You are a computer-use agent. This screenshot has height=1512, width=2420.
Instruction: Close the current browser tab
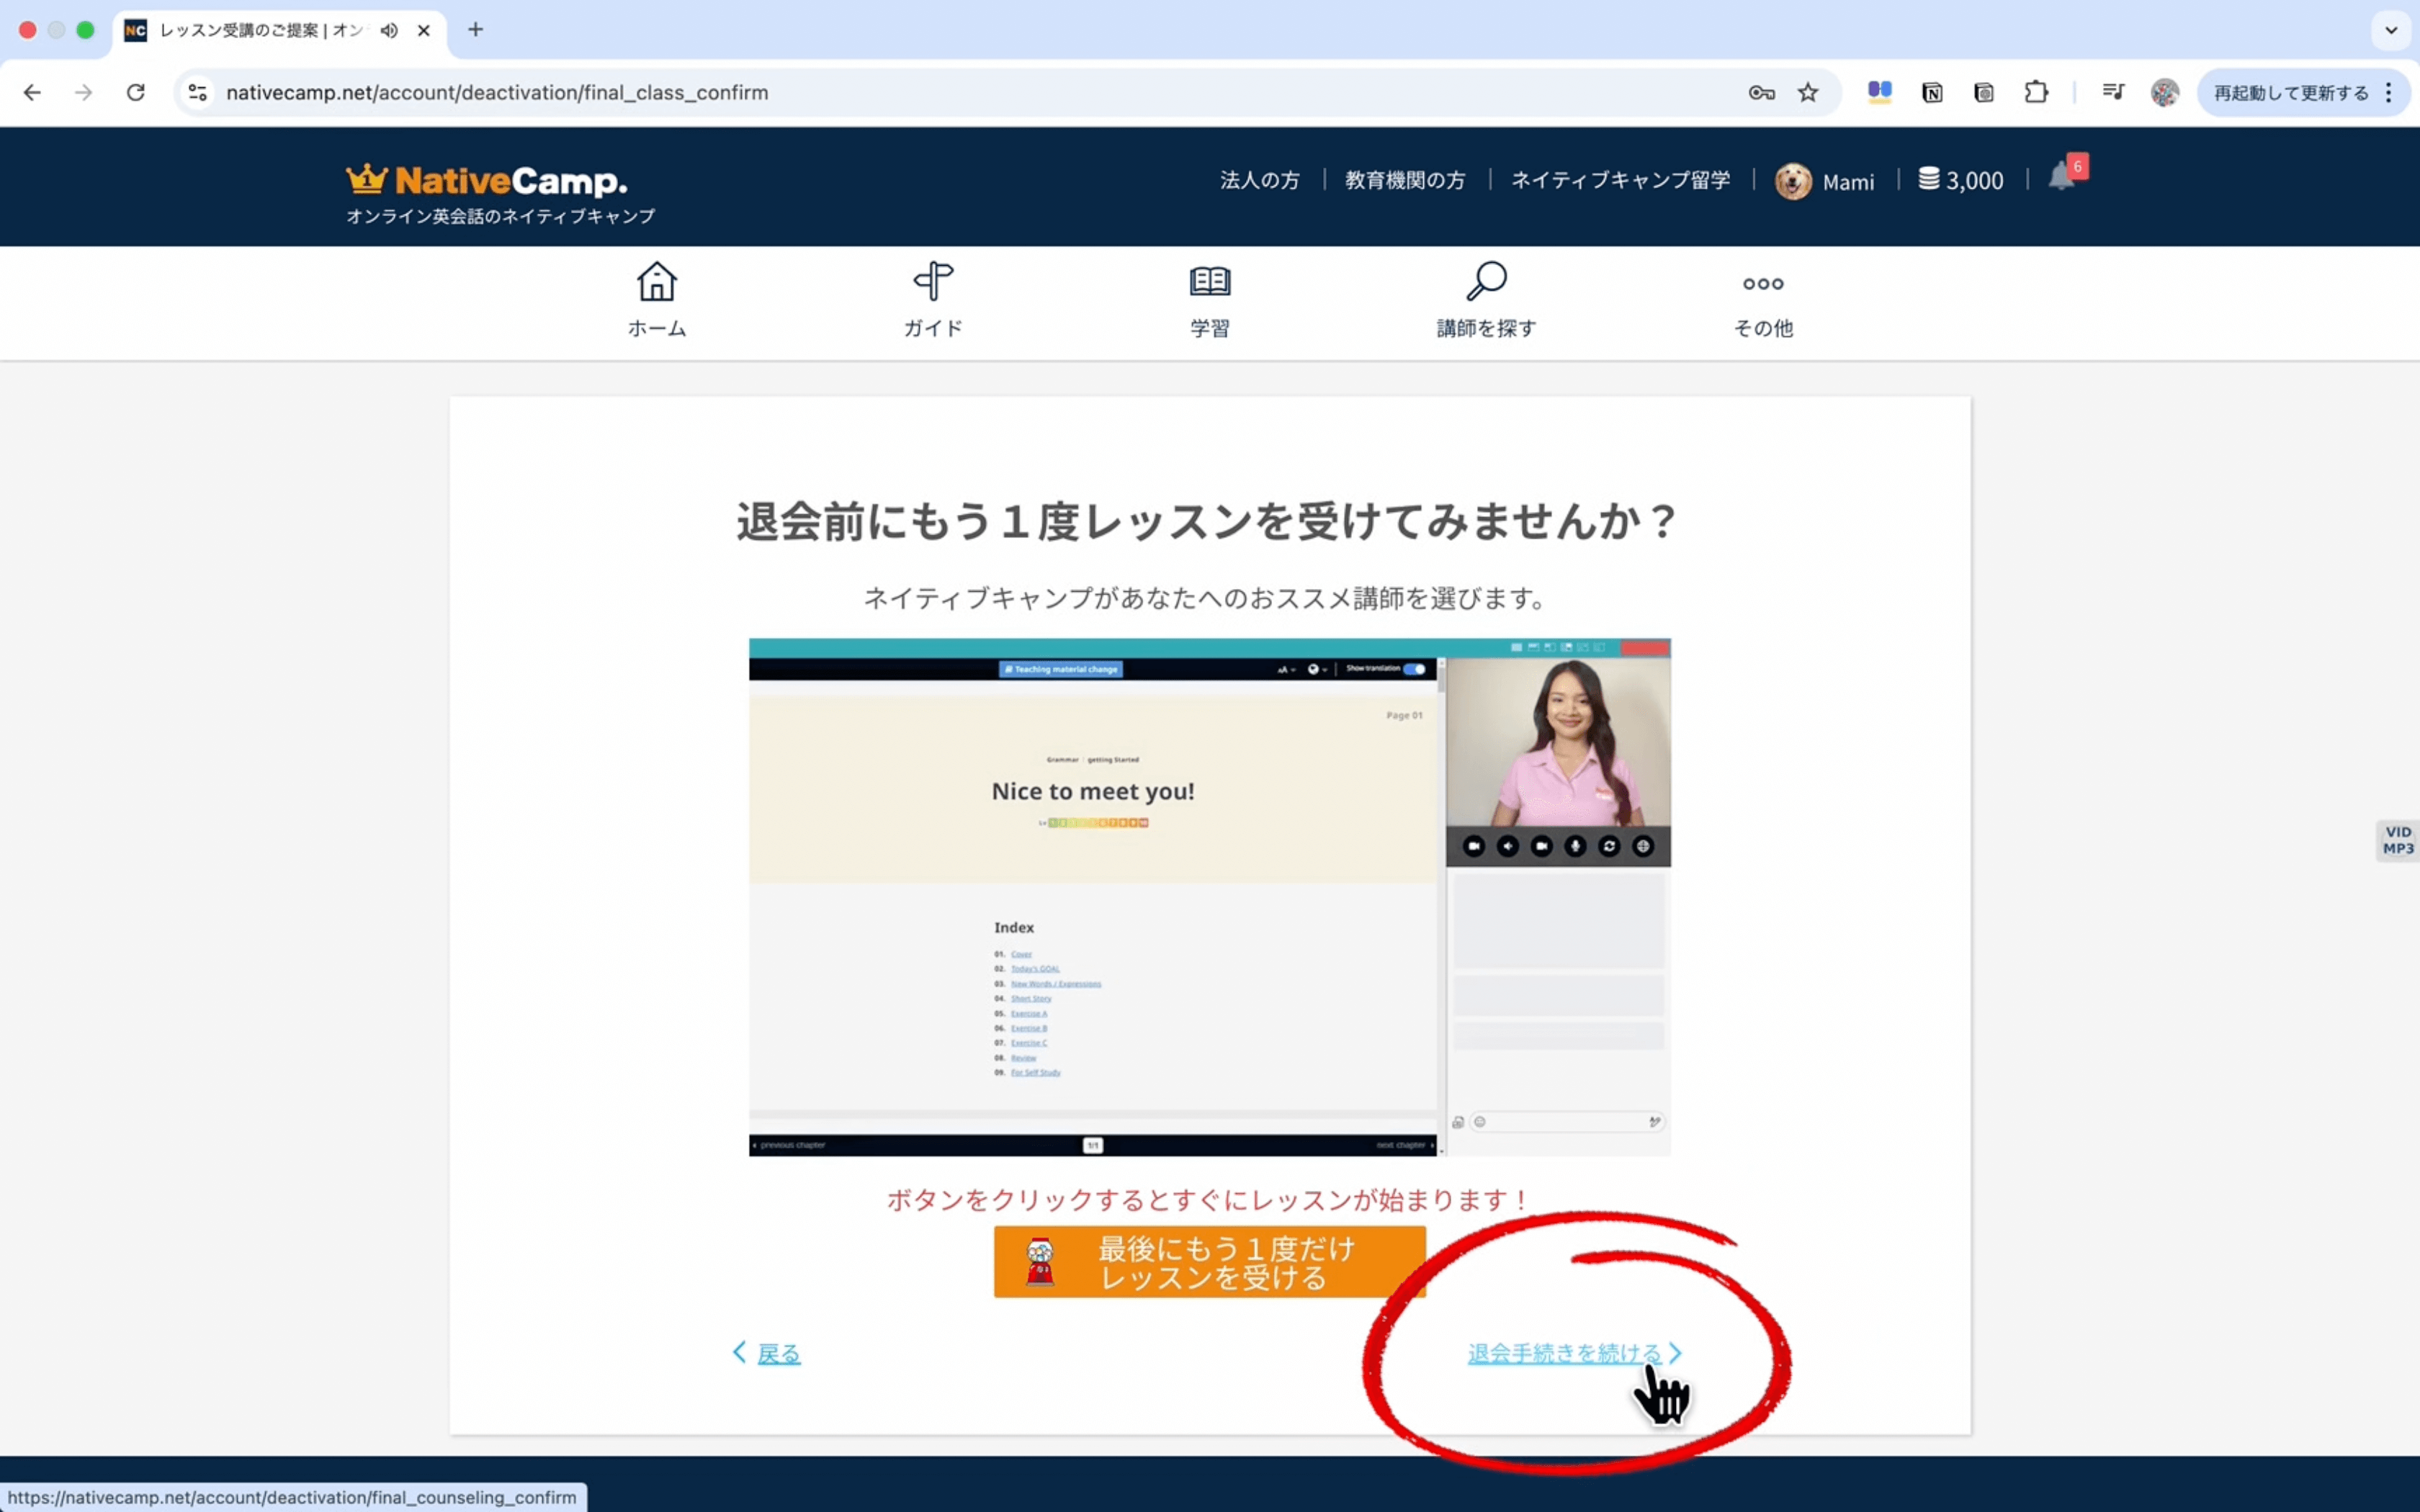tap(424, 30)
